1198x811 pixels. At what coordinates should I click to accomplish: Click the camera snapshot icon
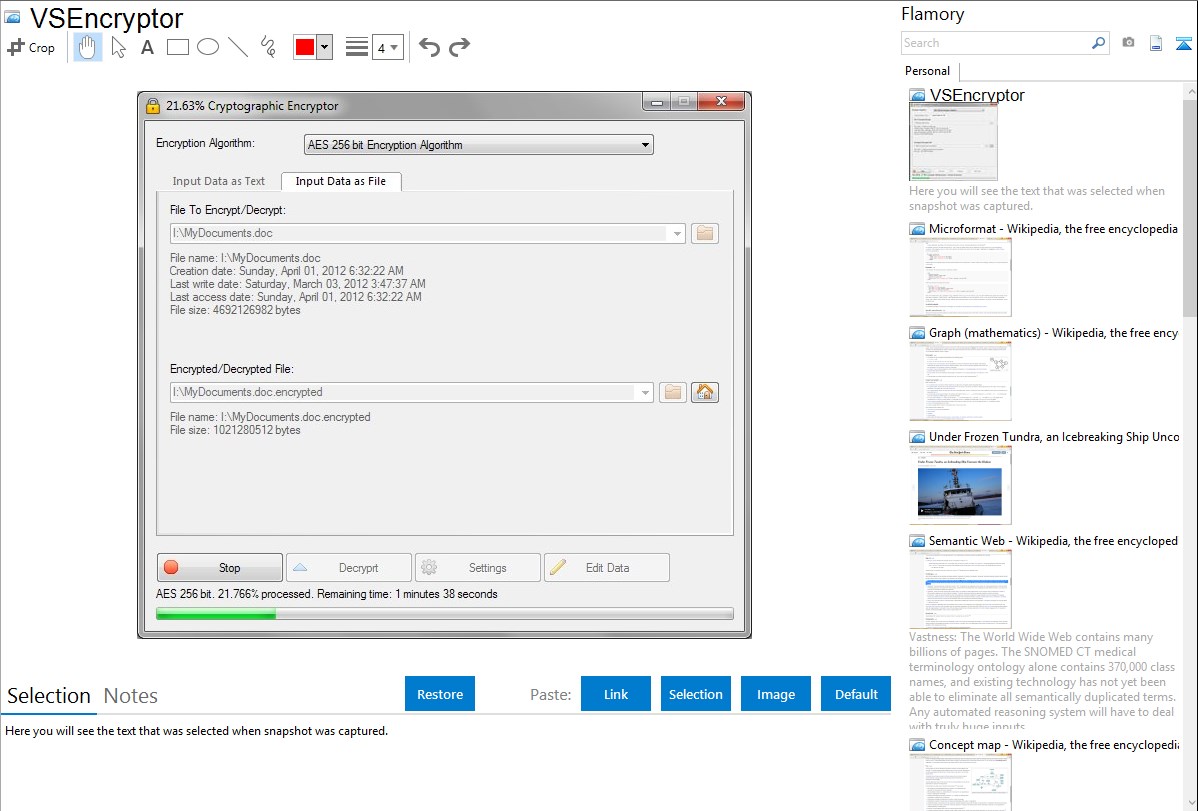1128,43
